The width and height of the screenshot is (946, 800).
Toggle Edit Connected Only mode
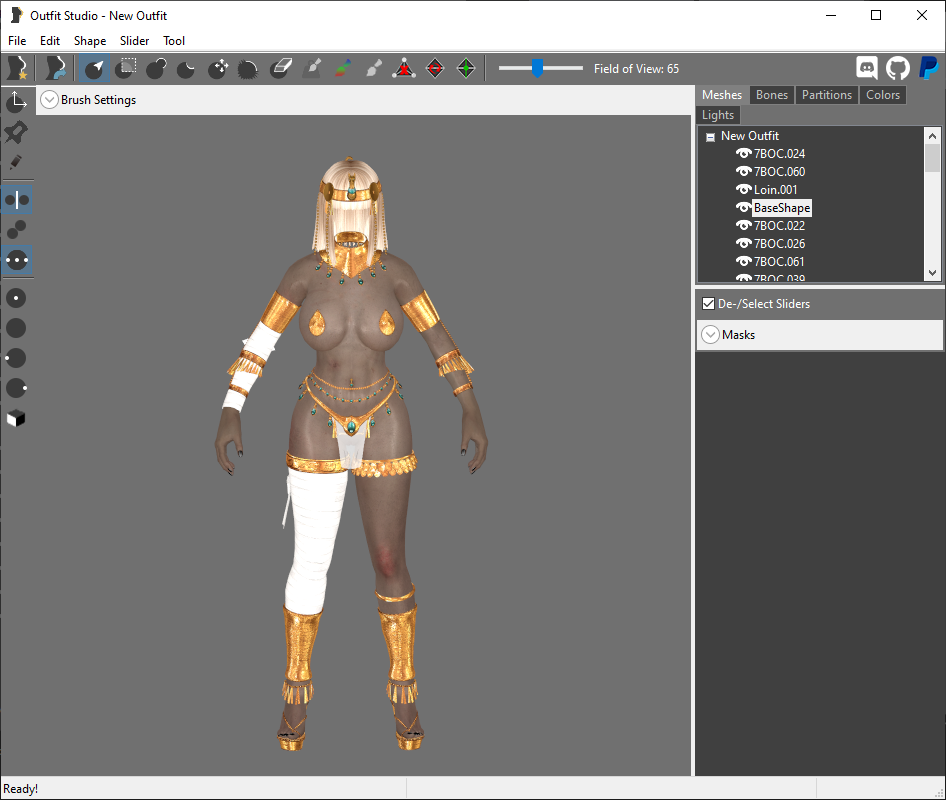(x=16, y=230)
